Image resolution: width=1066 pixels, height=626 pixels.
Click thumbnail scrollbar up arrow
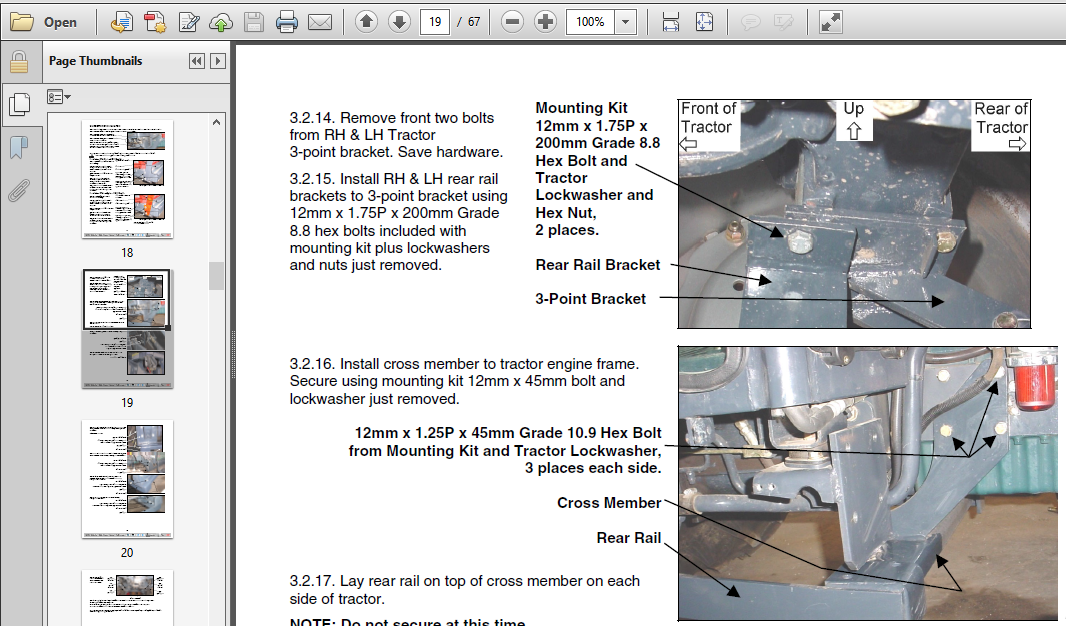216,122
